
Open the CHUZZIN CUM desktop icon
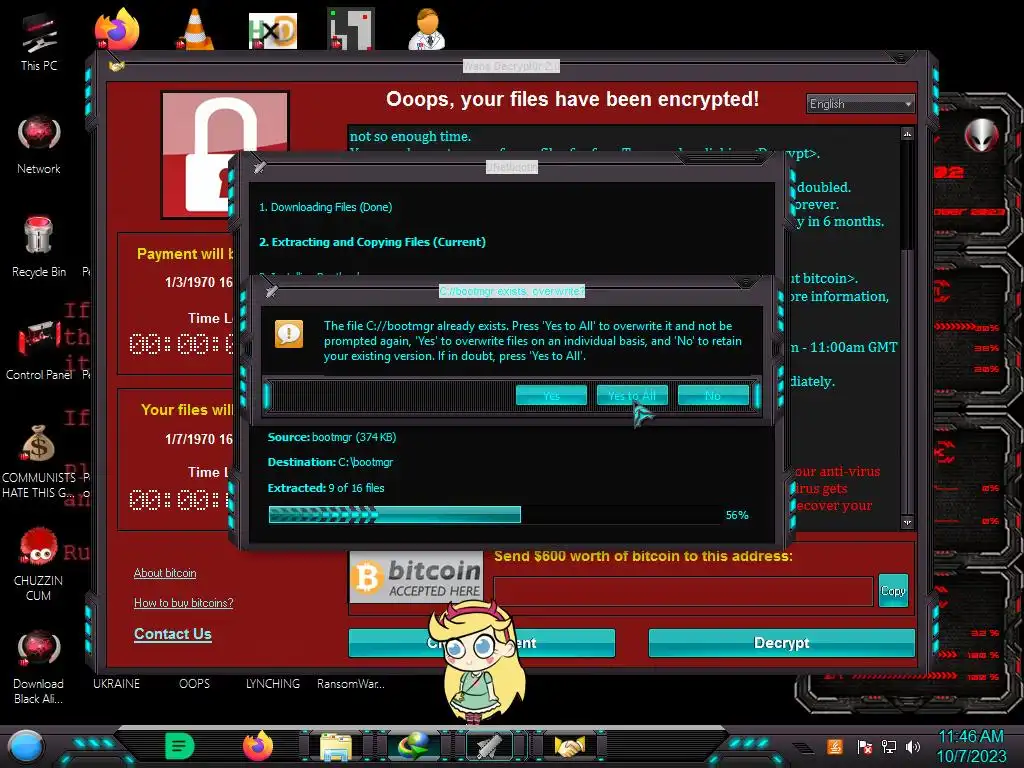tap(39, 564)
